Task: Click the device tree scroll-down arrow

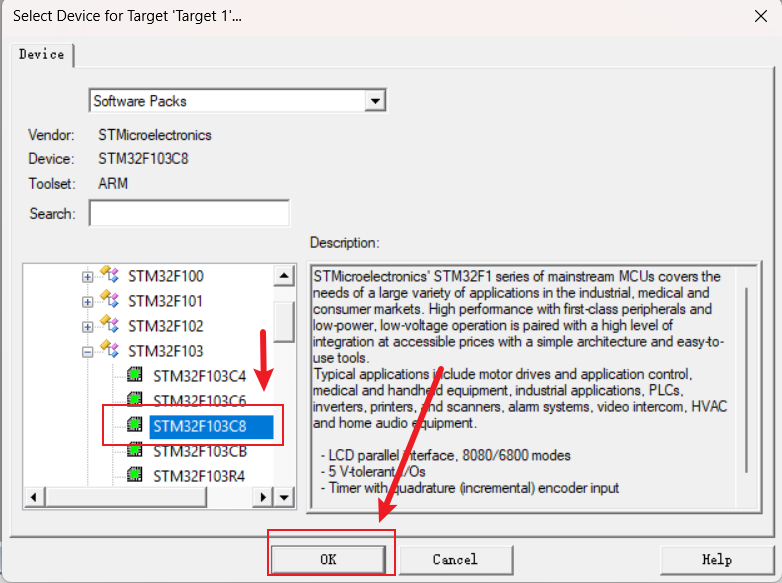Action: (x=284, y=497)
